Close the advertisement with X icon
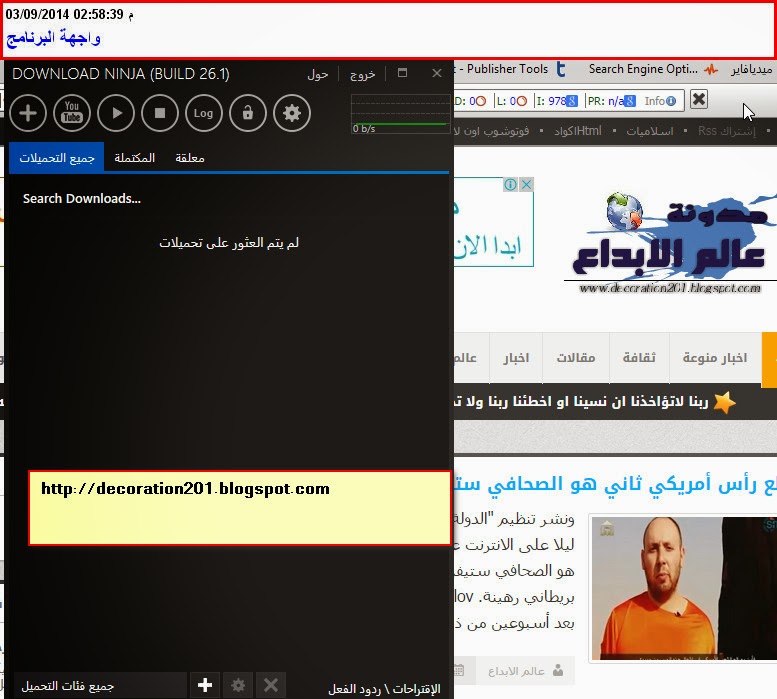This screenshot has width=777, height=699. [527, 184]
